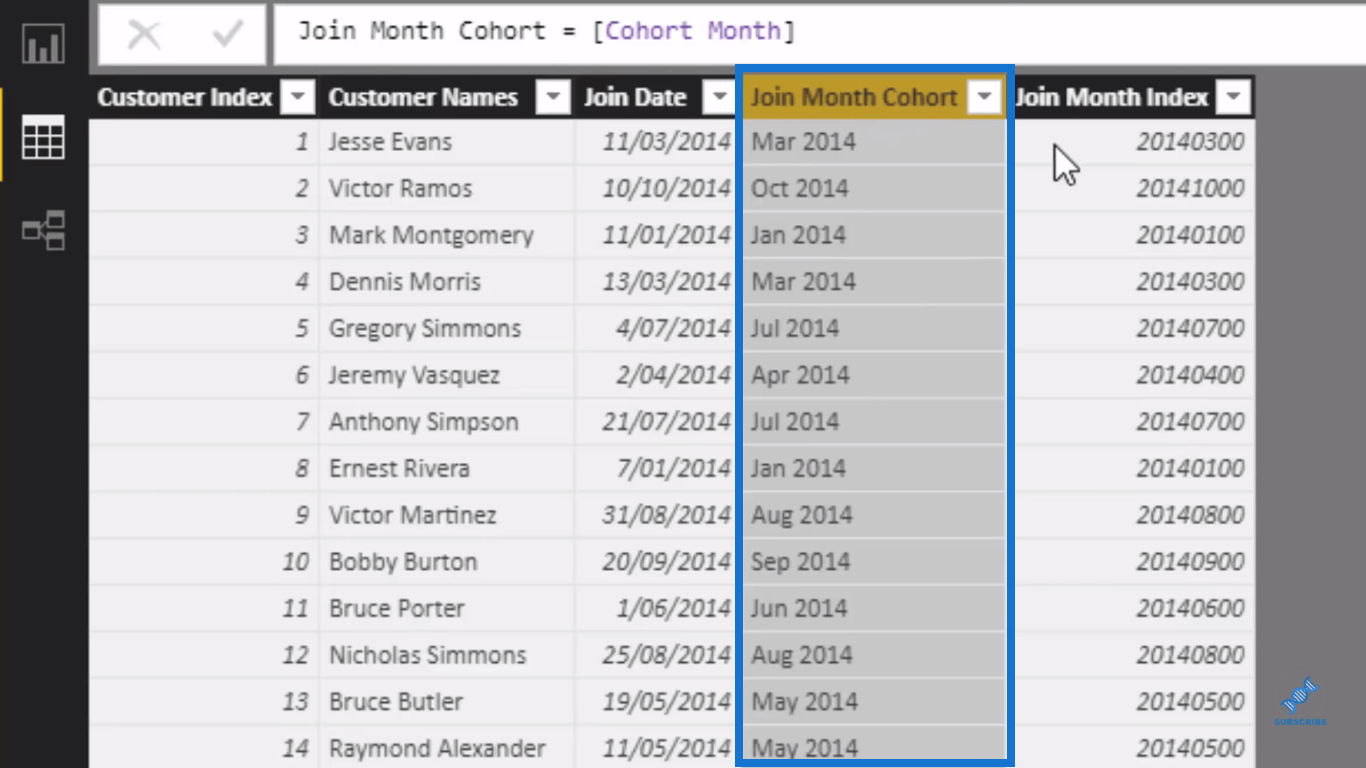Open Join Month Cohort filter dropdown

point(985,97)
